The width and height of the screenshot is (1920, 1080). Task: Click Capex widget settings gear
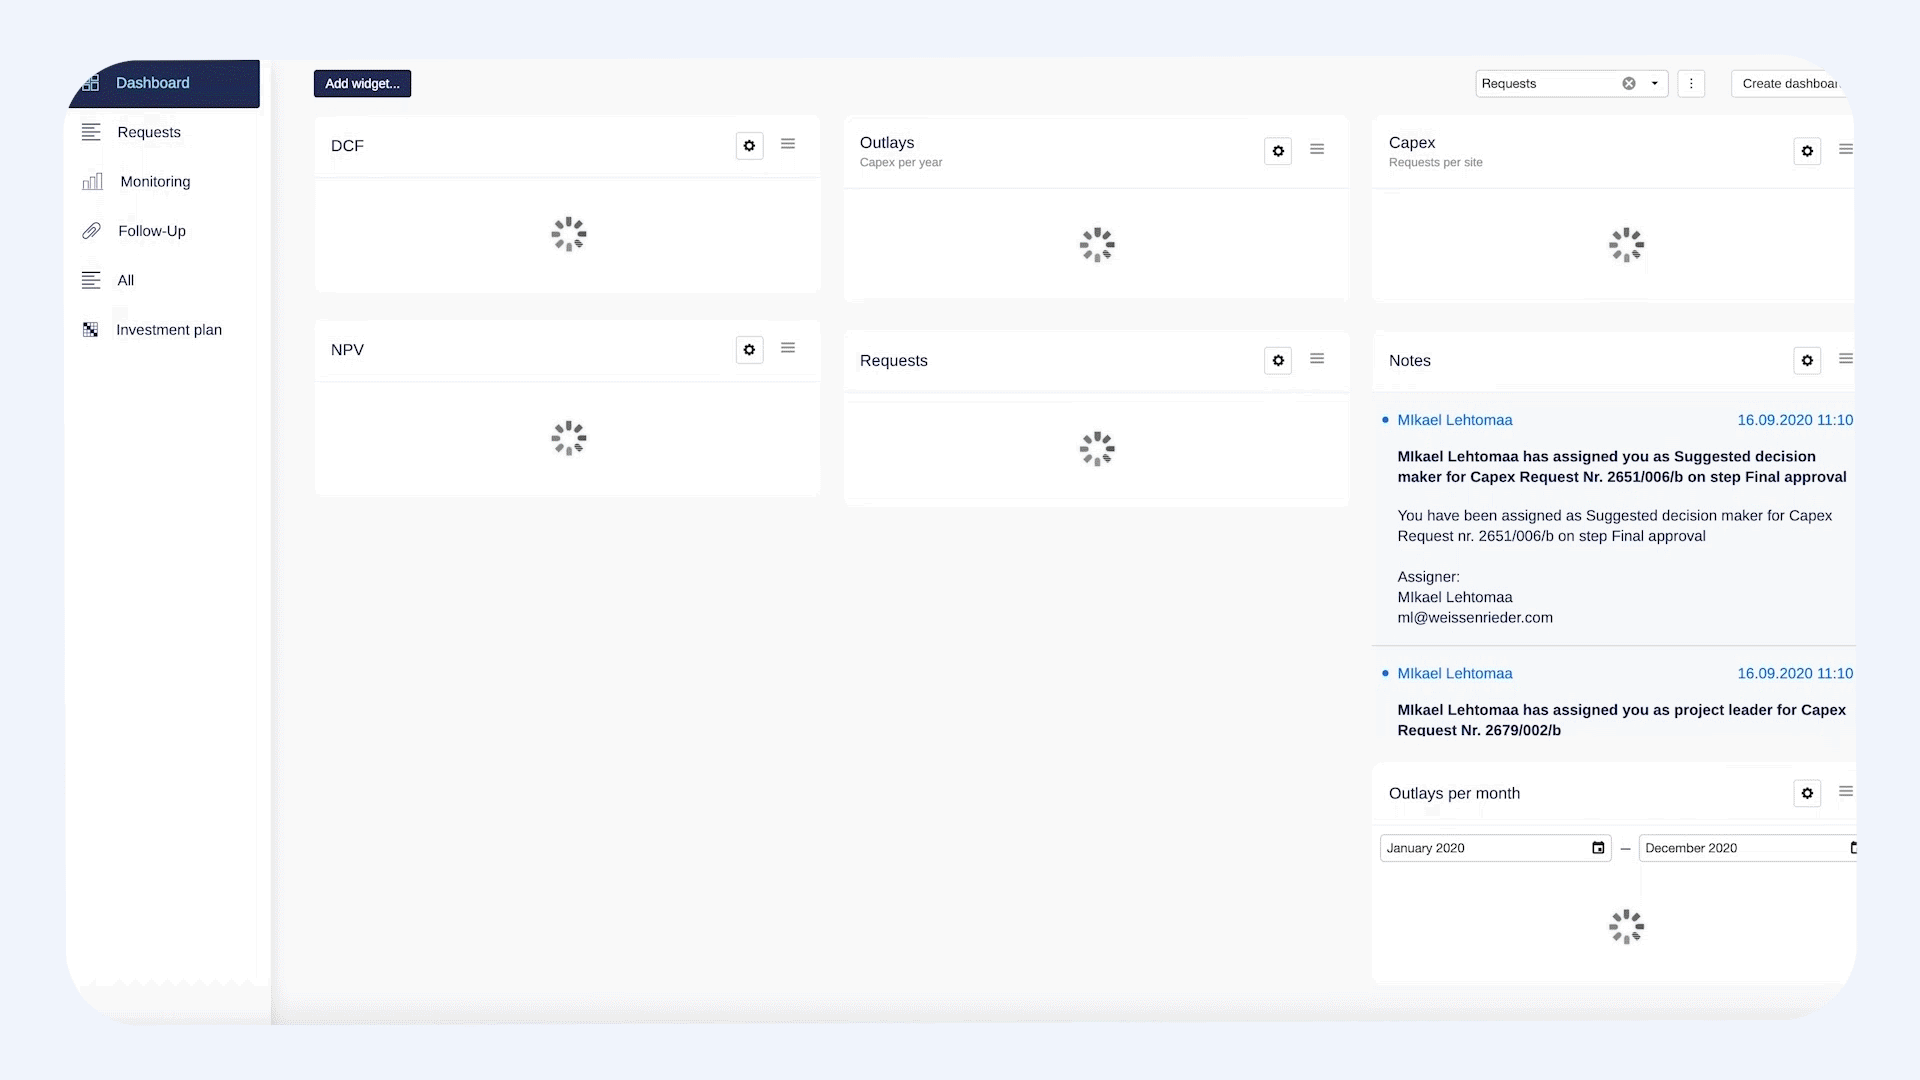[x=1807, y=151]
